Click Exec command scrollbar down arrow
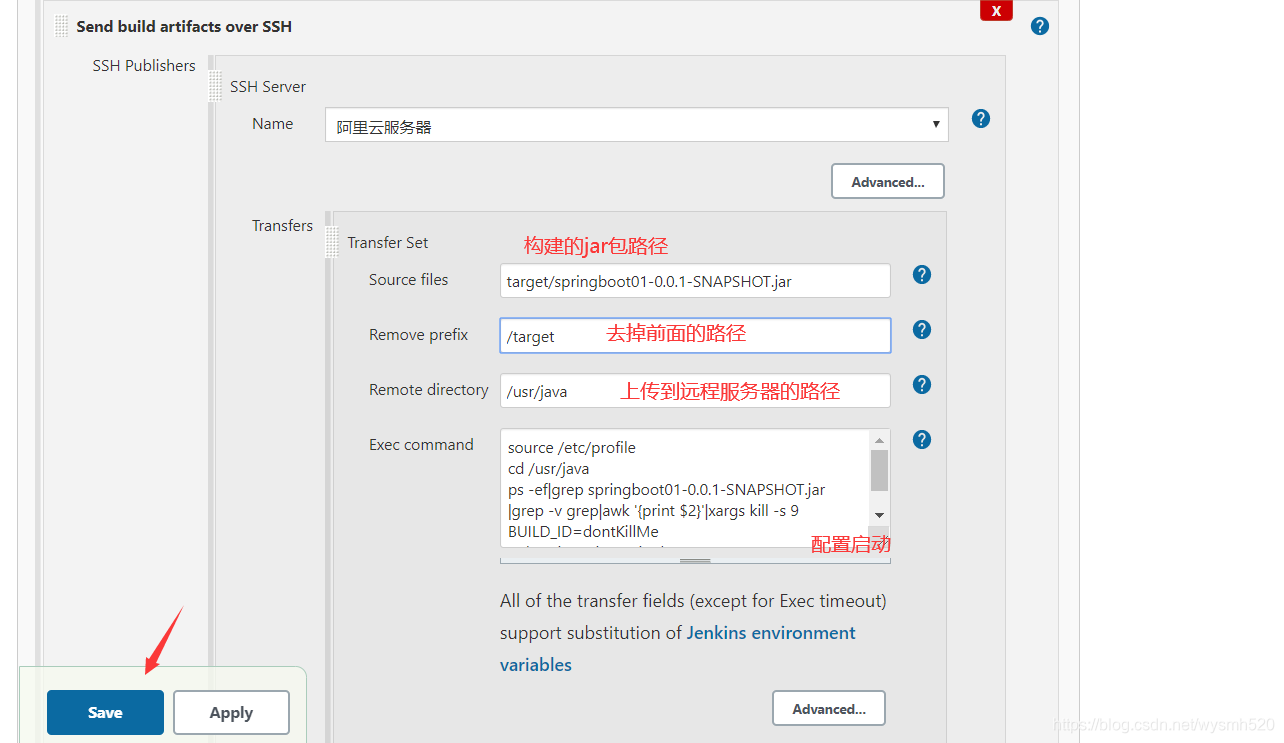Viewport: 1284px width, 743px height. pyautogui.click(x=879, y=514)
